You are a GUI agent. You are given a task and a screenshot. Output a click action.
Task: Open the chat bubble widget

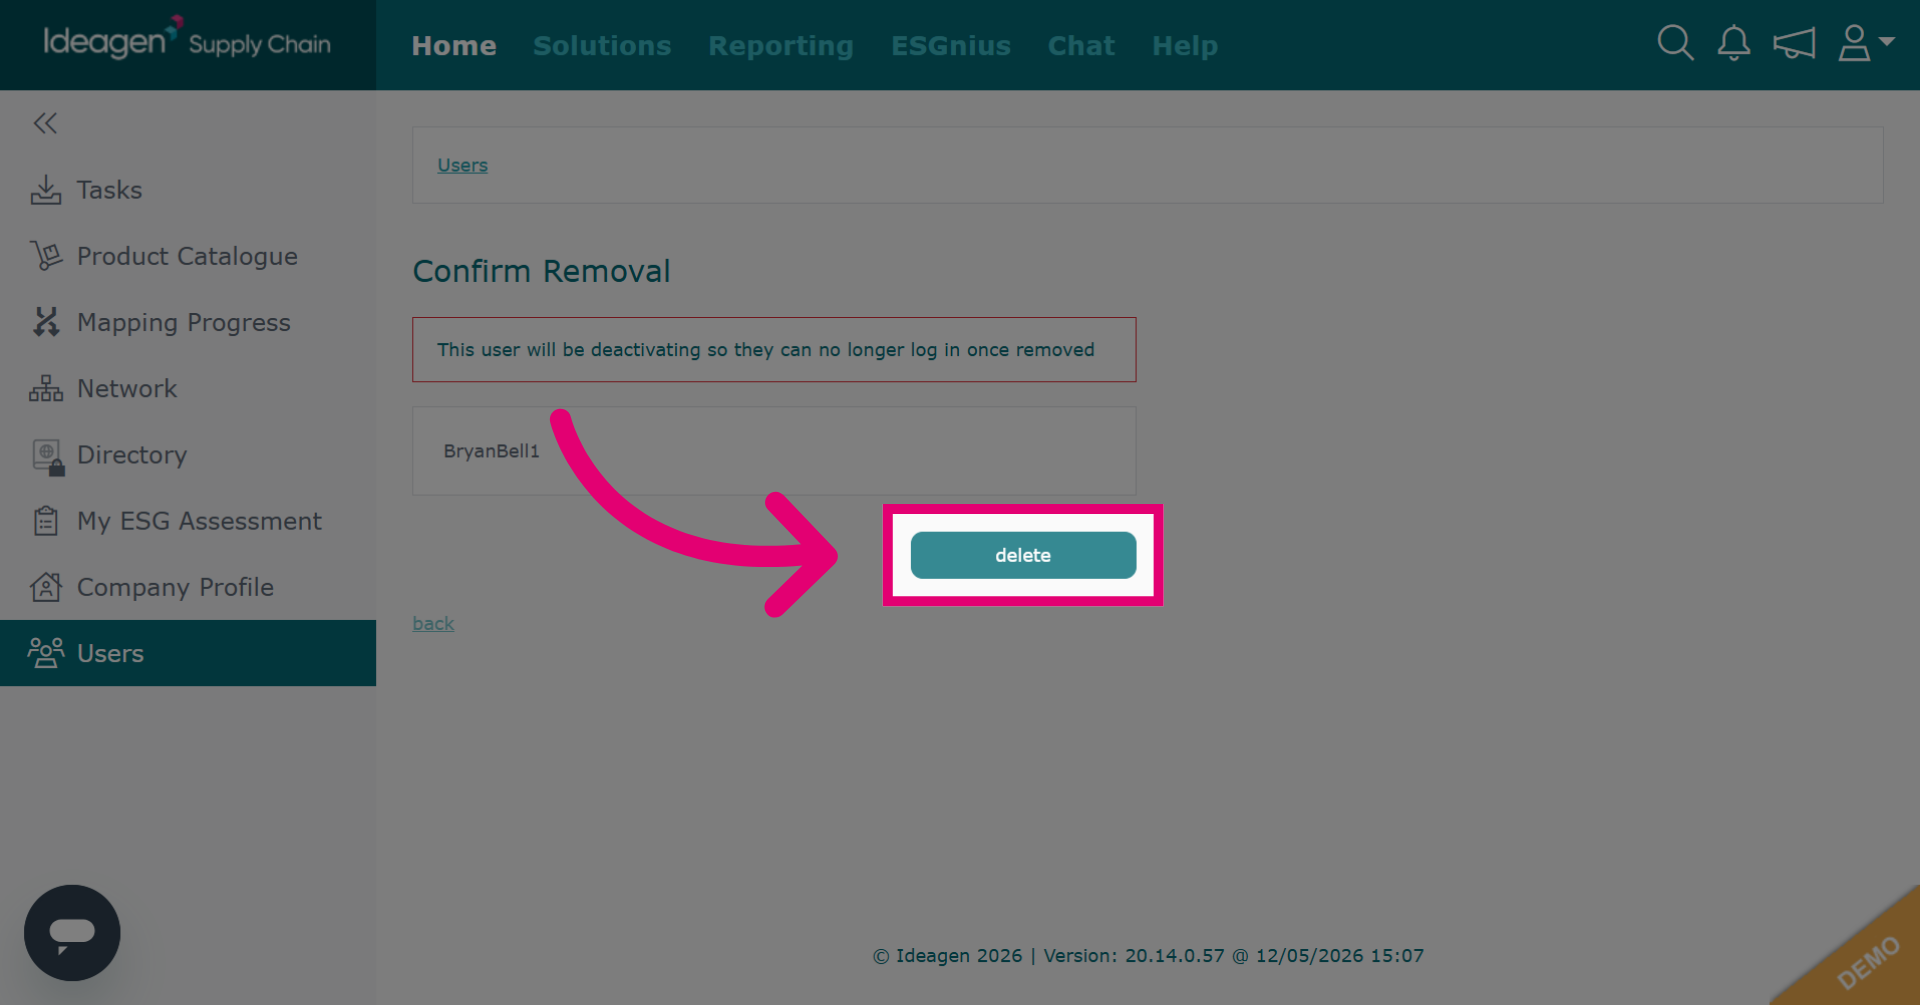pyautogui.click(x=72, y=932)
